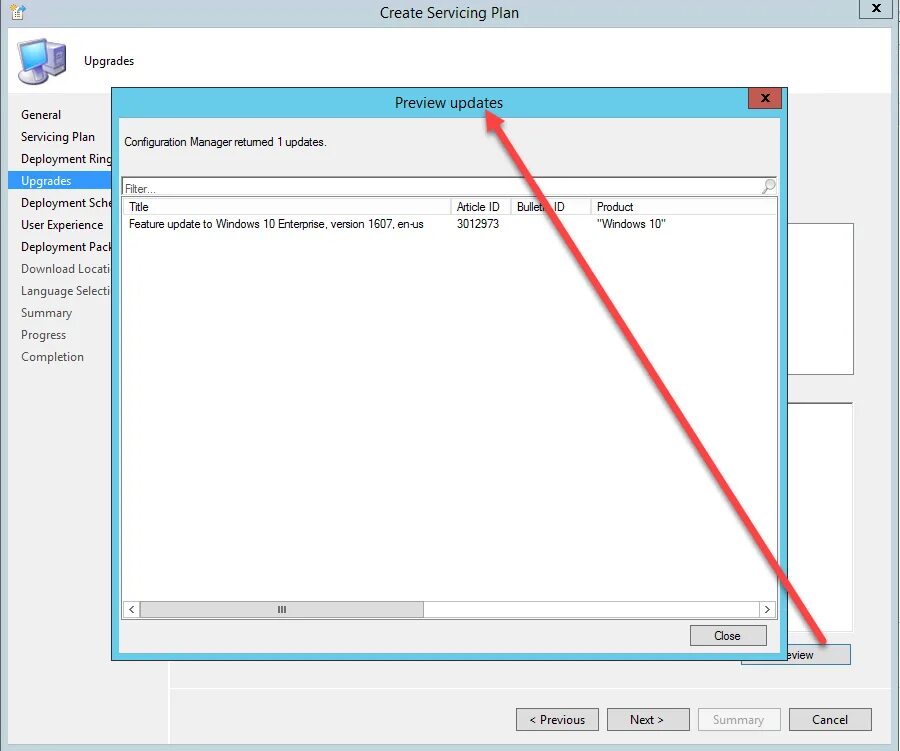The image size is (900, 751).
Task: Click the right arrow of horizontal scrollbar
Action: pos(767,609)
